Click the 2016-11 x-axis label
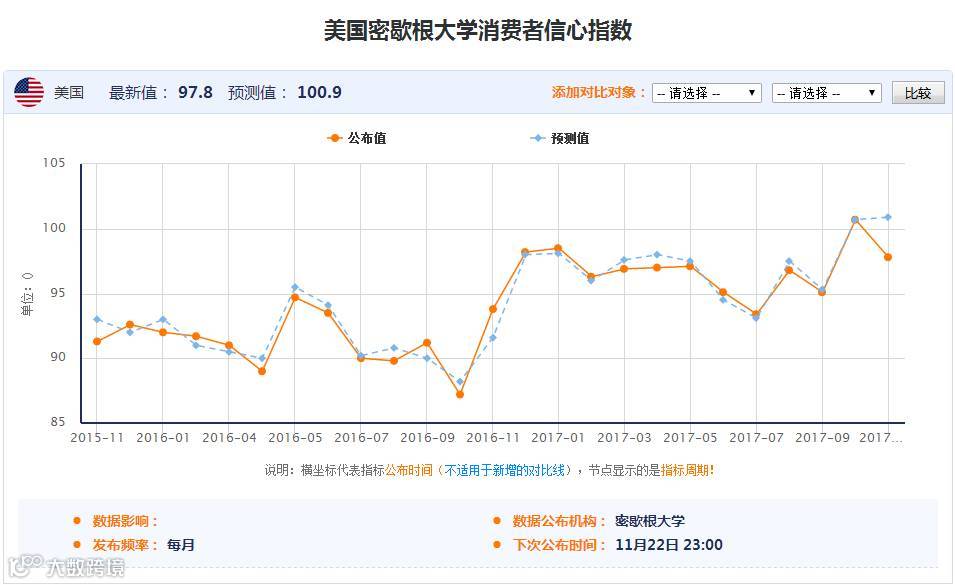The image size is (955, 585). coord(493,438)
